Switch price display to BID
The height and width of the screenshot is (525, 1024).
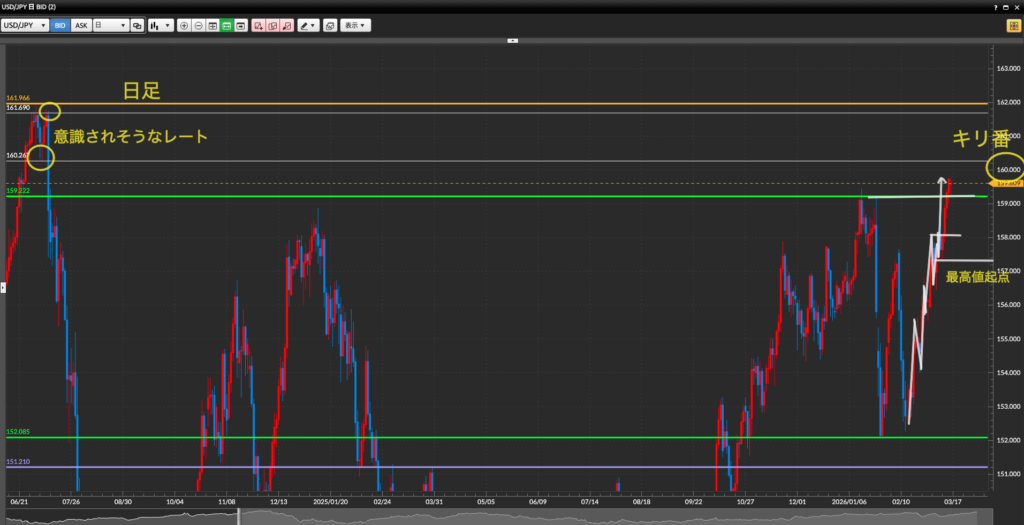(x=59, y=25)
